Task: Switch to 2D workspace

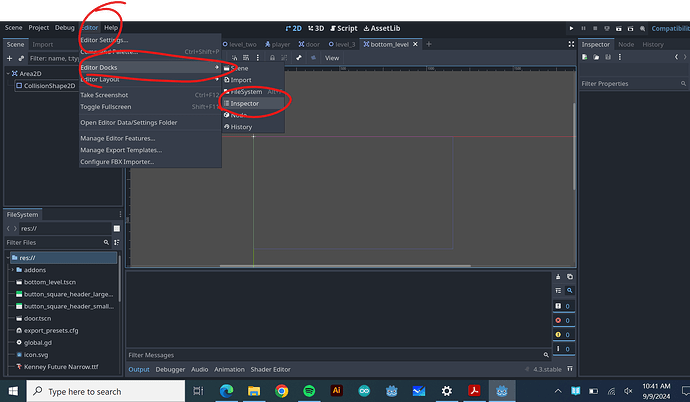Action: click(294, 28)
